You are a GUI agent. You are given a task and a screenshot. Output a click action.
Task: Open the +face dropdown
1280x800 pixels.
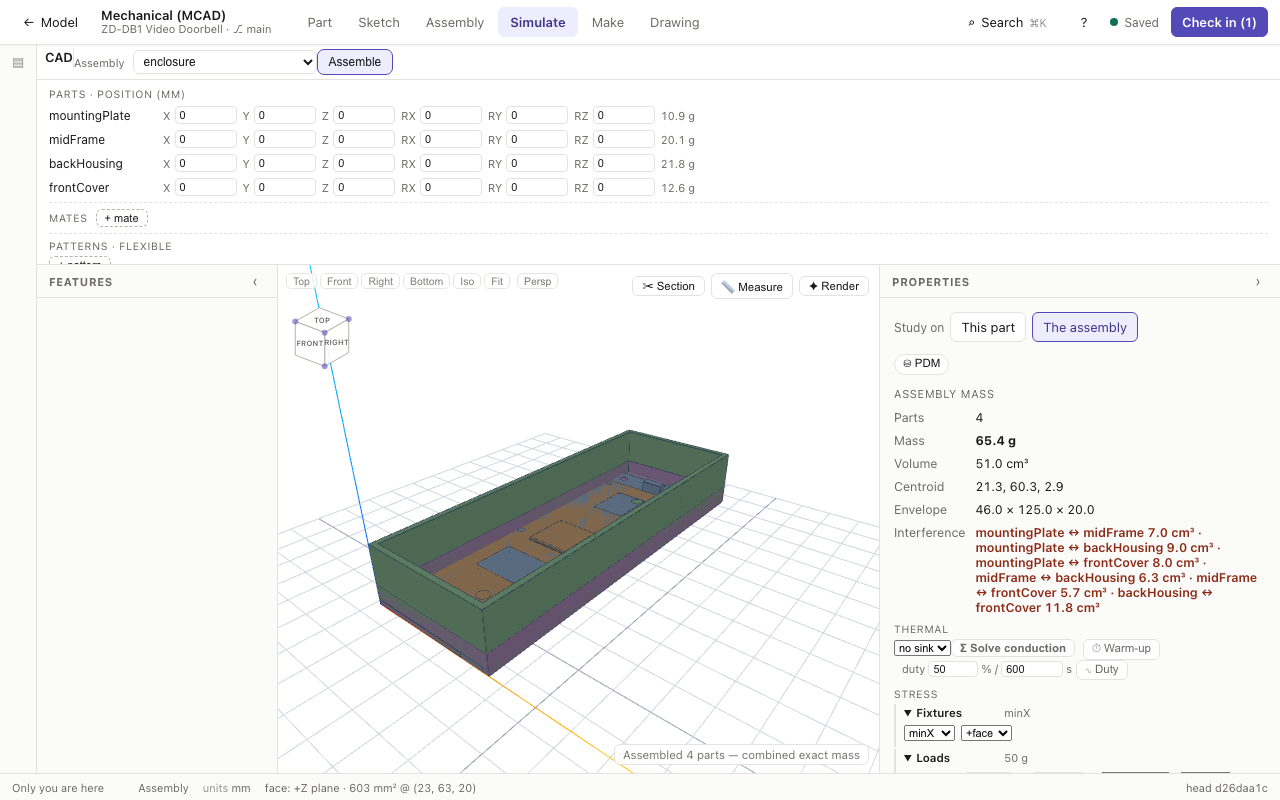pos(986,733)
